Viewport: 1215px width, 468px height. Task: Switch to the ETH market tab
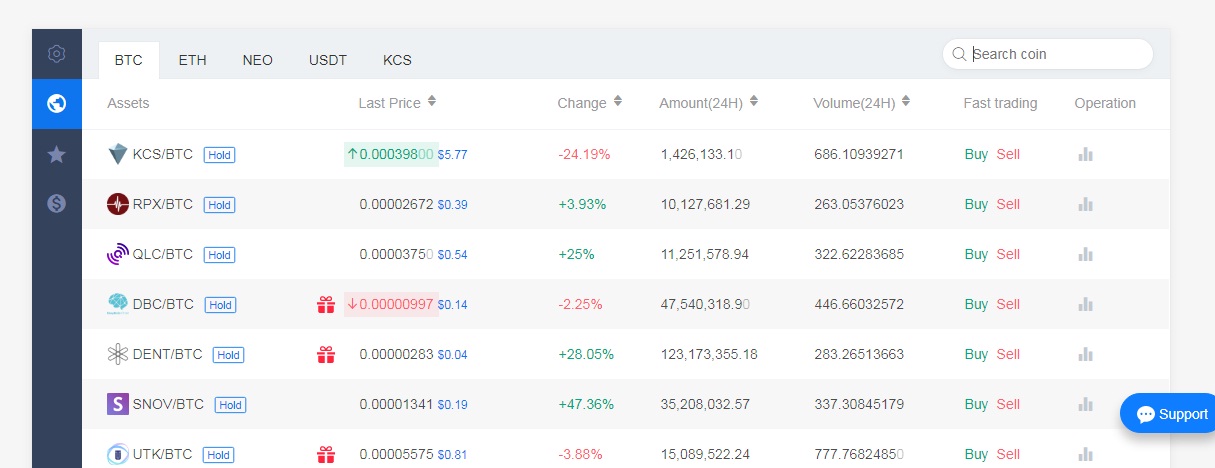[x=193, y=60]
